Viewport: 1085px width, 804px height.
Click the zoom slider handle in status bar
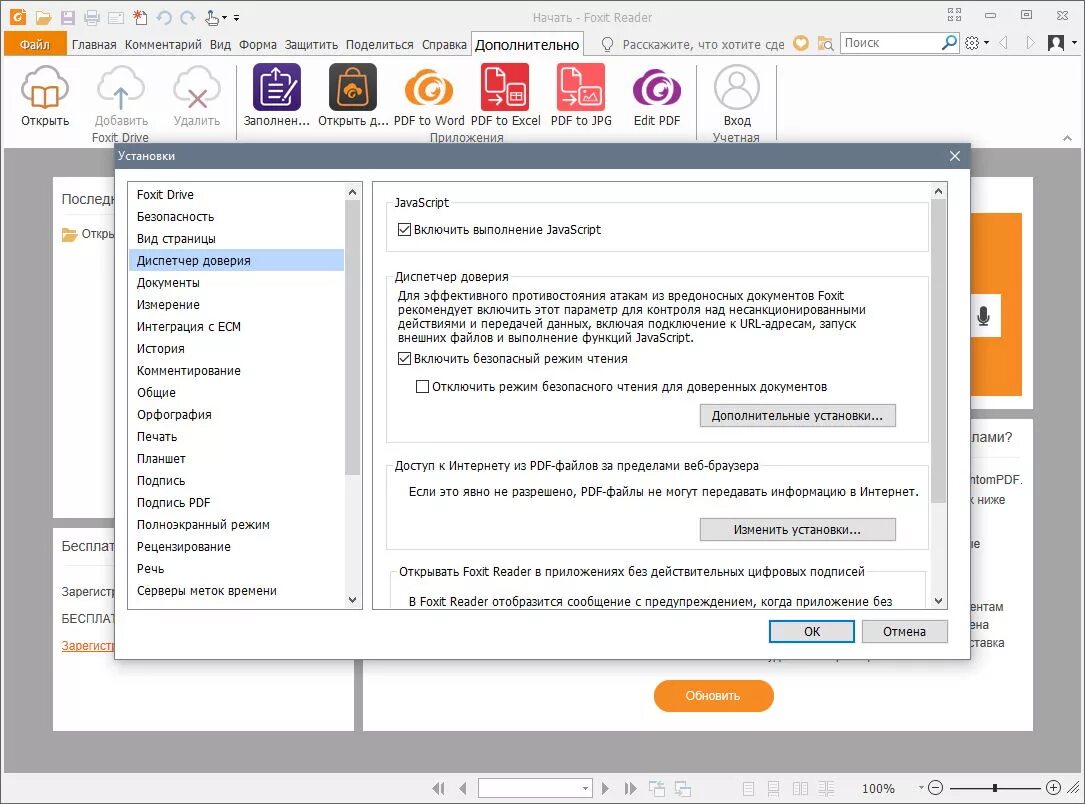tap(995, 787)
